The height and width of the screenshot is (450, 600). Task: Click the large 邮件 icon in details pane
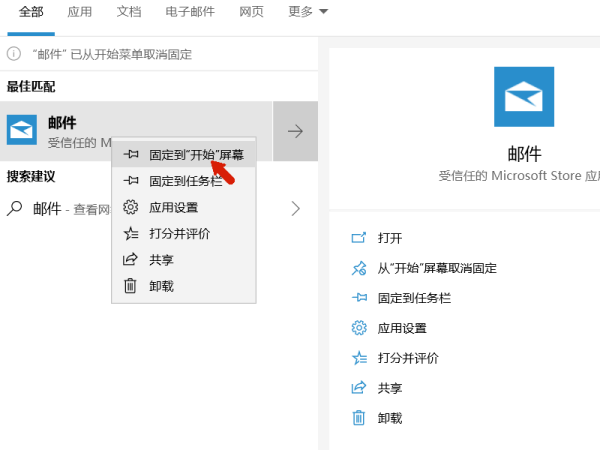coord(524,97)
